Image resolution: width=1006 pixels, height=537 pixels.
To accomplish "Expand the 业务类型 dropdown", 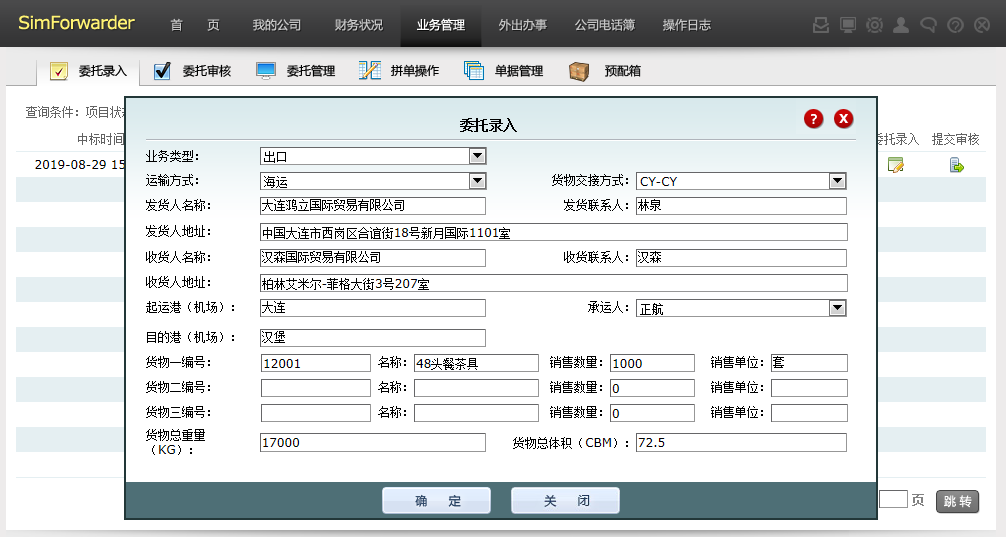I will coord(477,156).
